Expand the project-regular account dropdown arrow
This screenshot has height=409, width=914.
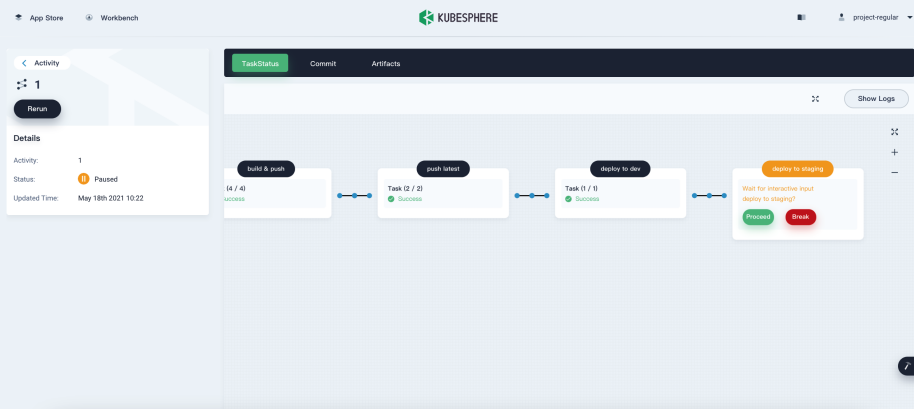point(910,18)
